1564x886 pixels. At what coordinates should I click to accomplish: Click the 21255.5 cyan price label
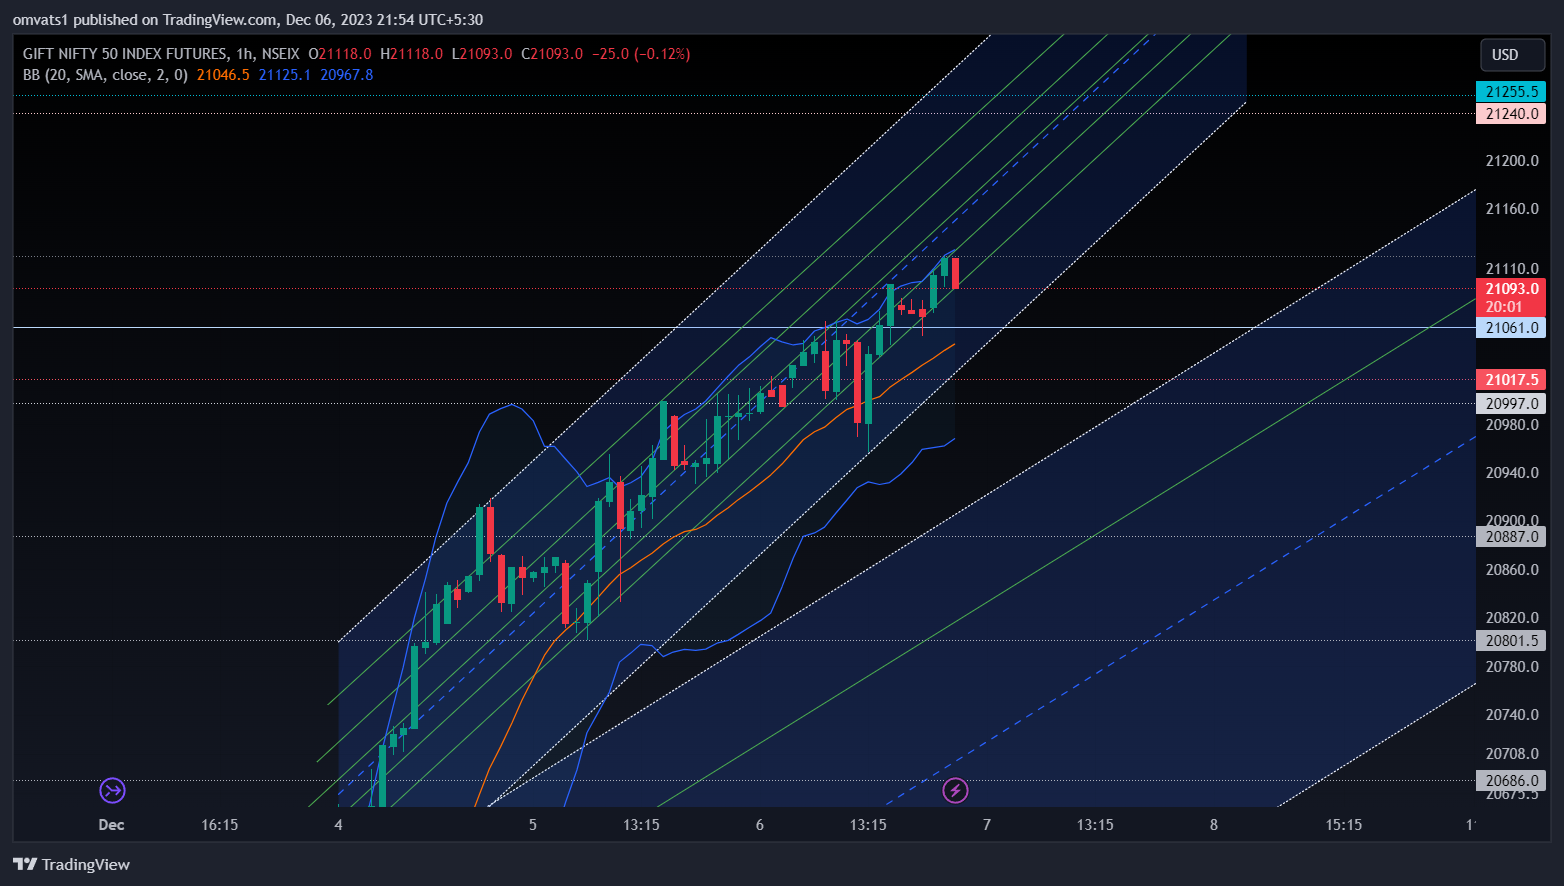pyautogui.click(x=1511, y=91)
